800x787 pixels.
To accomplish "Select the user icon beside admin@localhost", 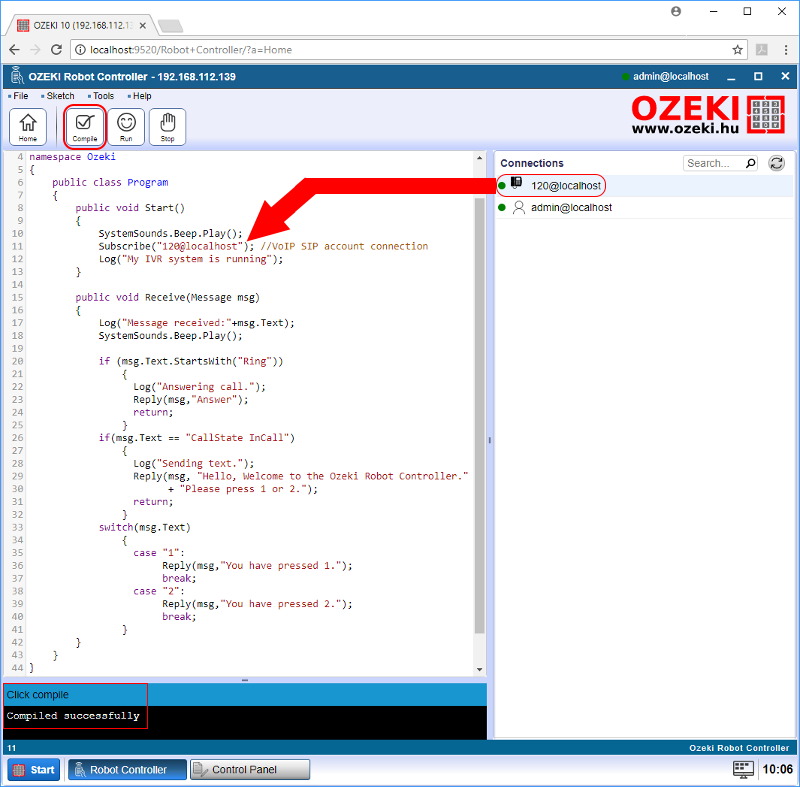I will [x=517, y=207].
